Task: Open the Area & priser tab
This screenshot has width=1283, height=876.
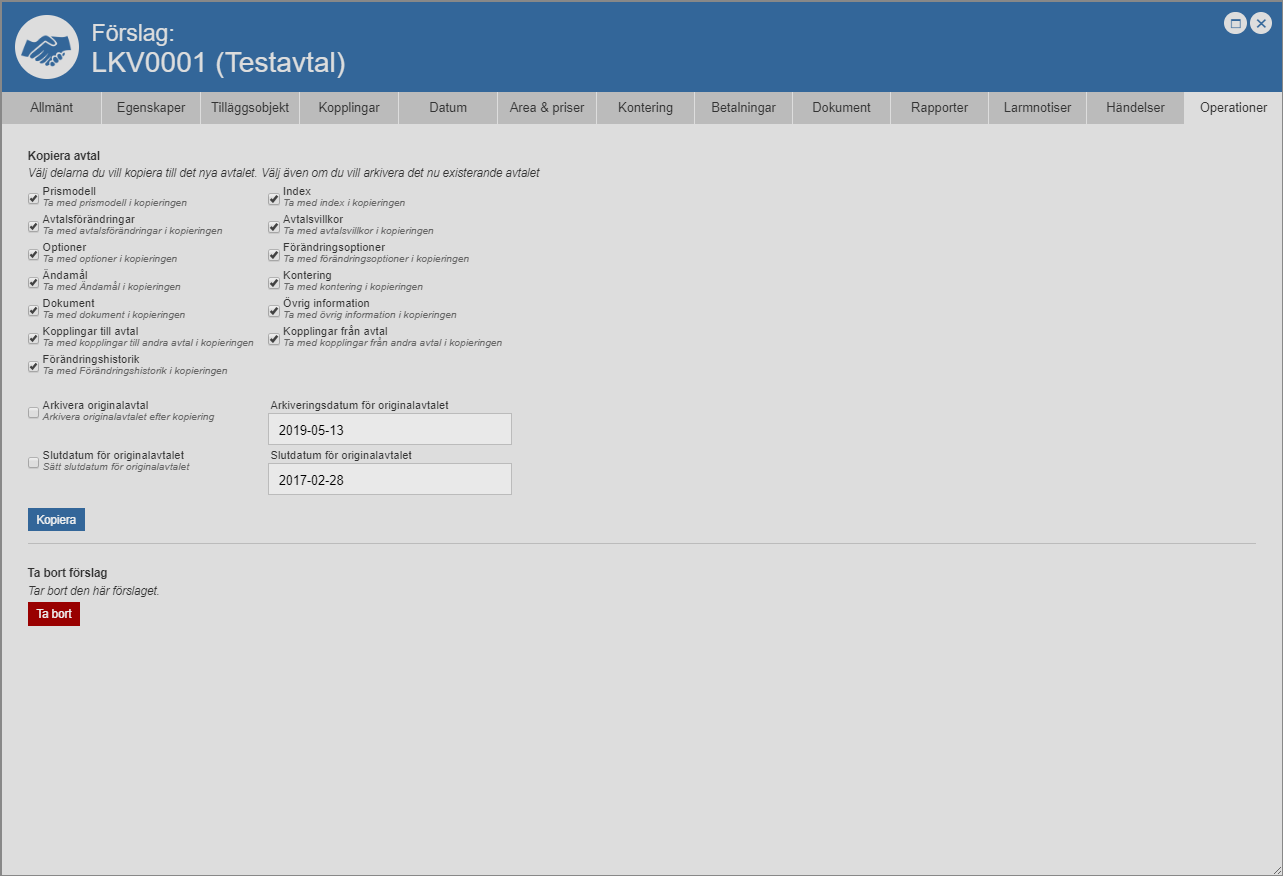Action: [547, 108]
